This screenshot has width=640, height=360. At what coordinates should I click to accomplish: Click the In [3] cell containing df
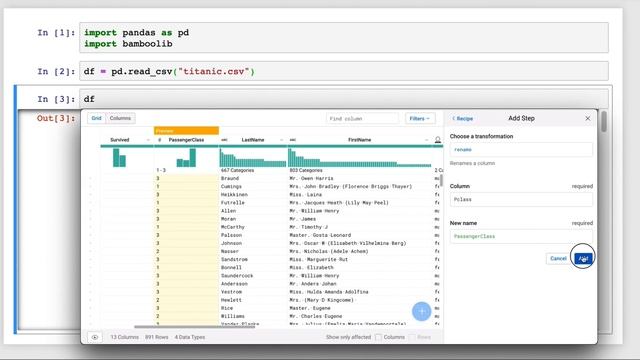click(344, 99)
